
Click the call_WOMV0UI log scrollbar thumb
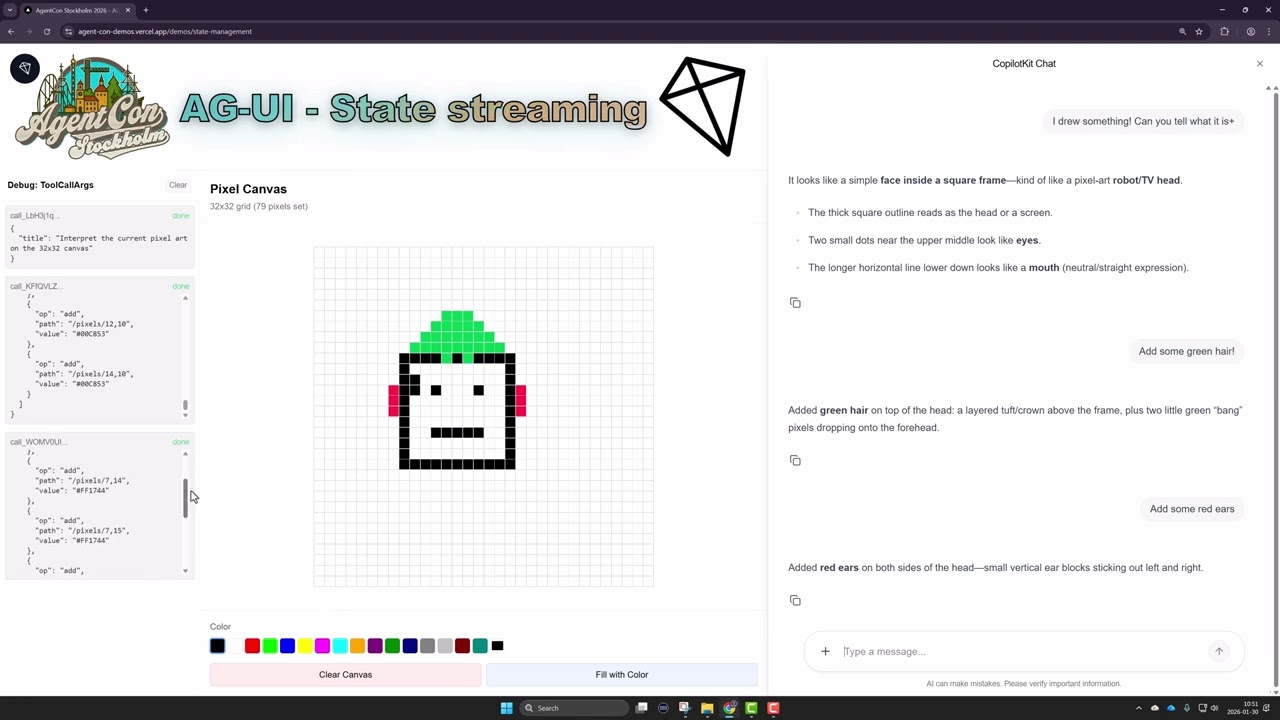(185, 498)
